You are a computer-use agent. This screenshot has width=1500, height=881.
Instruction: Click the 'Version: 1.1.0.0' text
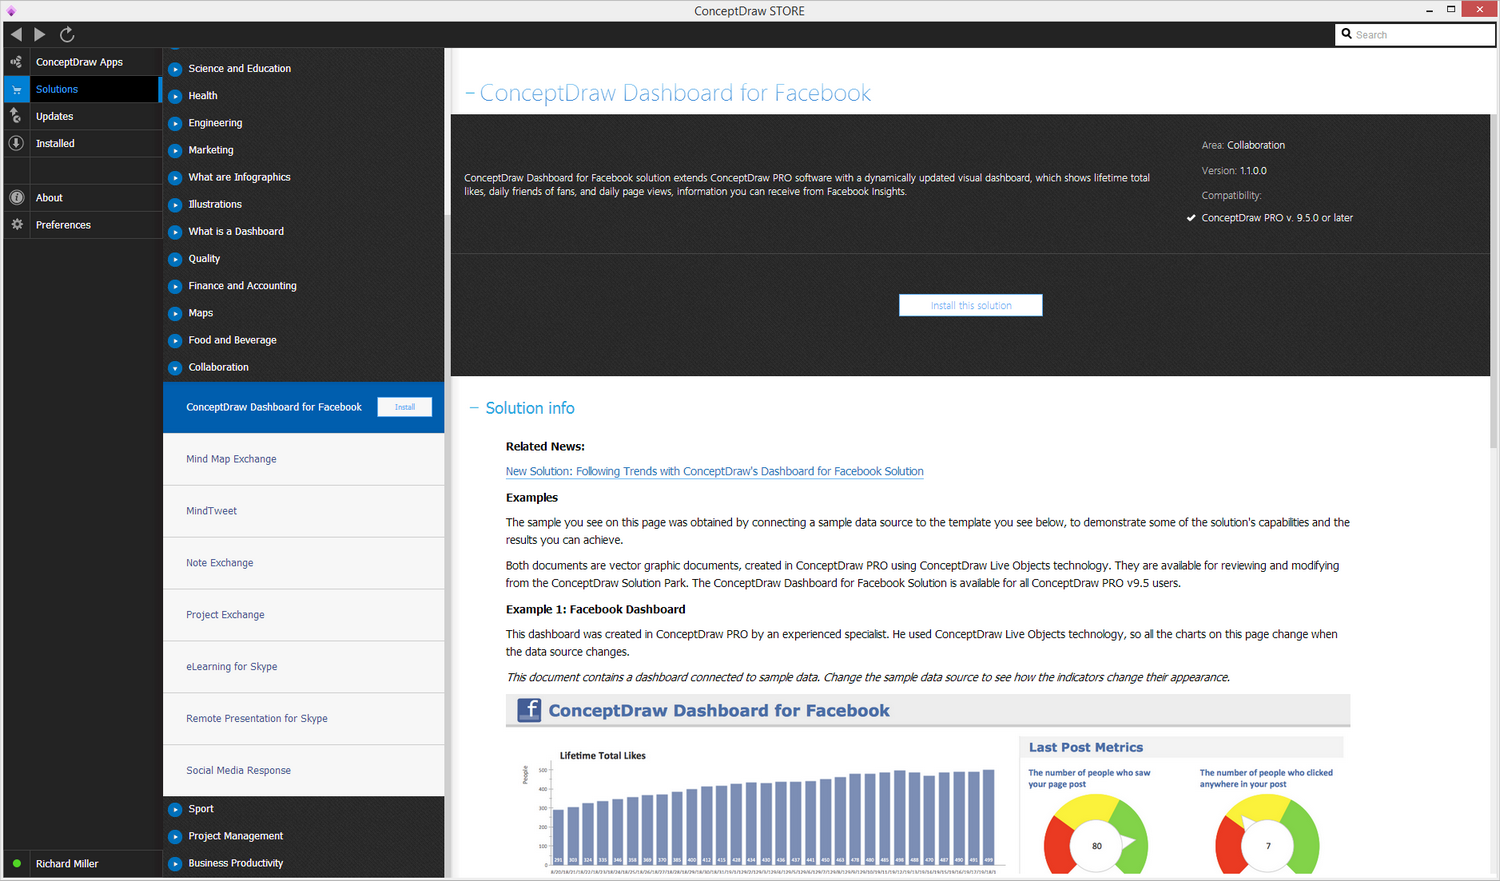[x=1234, y=171]
